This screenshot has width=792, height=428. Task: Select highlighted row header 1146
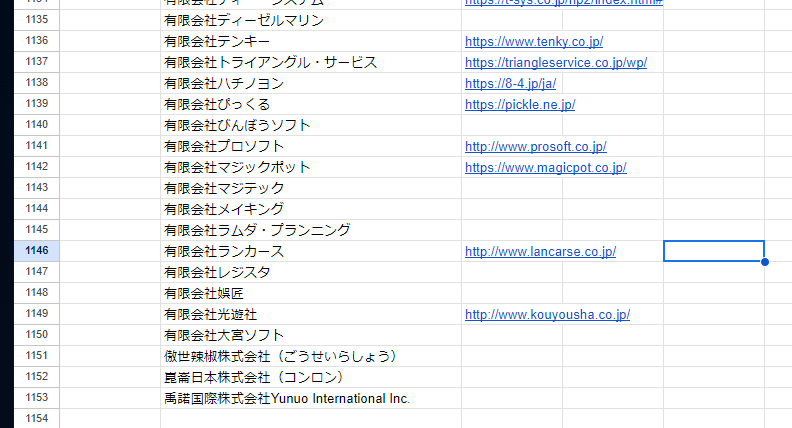(x=37, y=251)
